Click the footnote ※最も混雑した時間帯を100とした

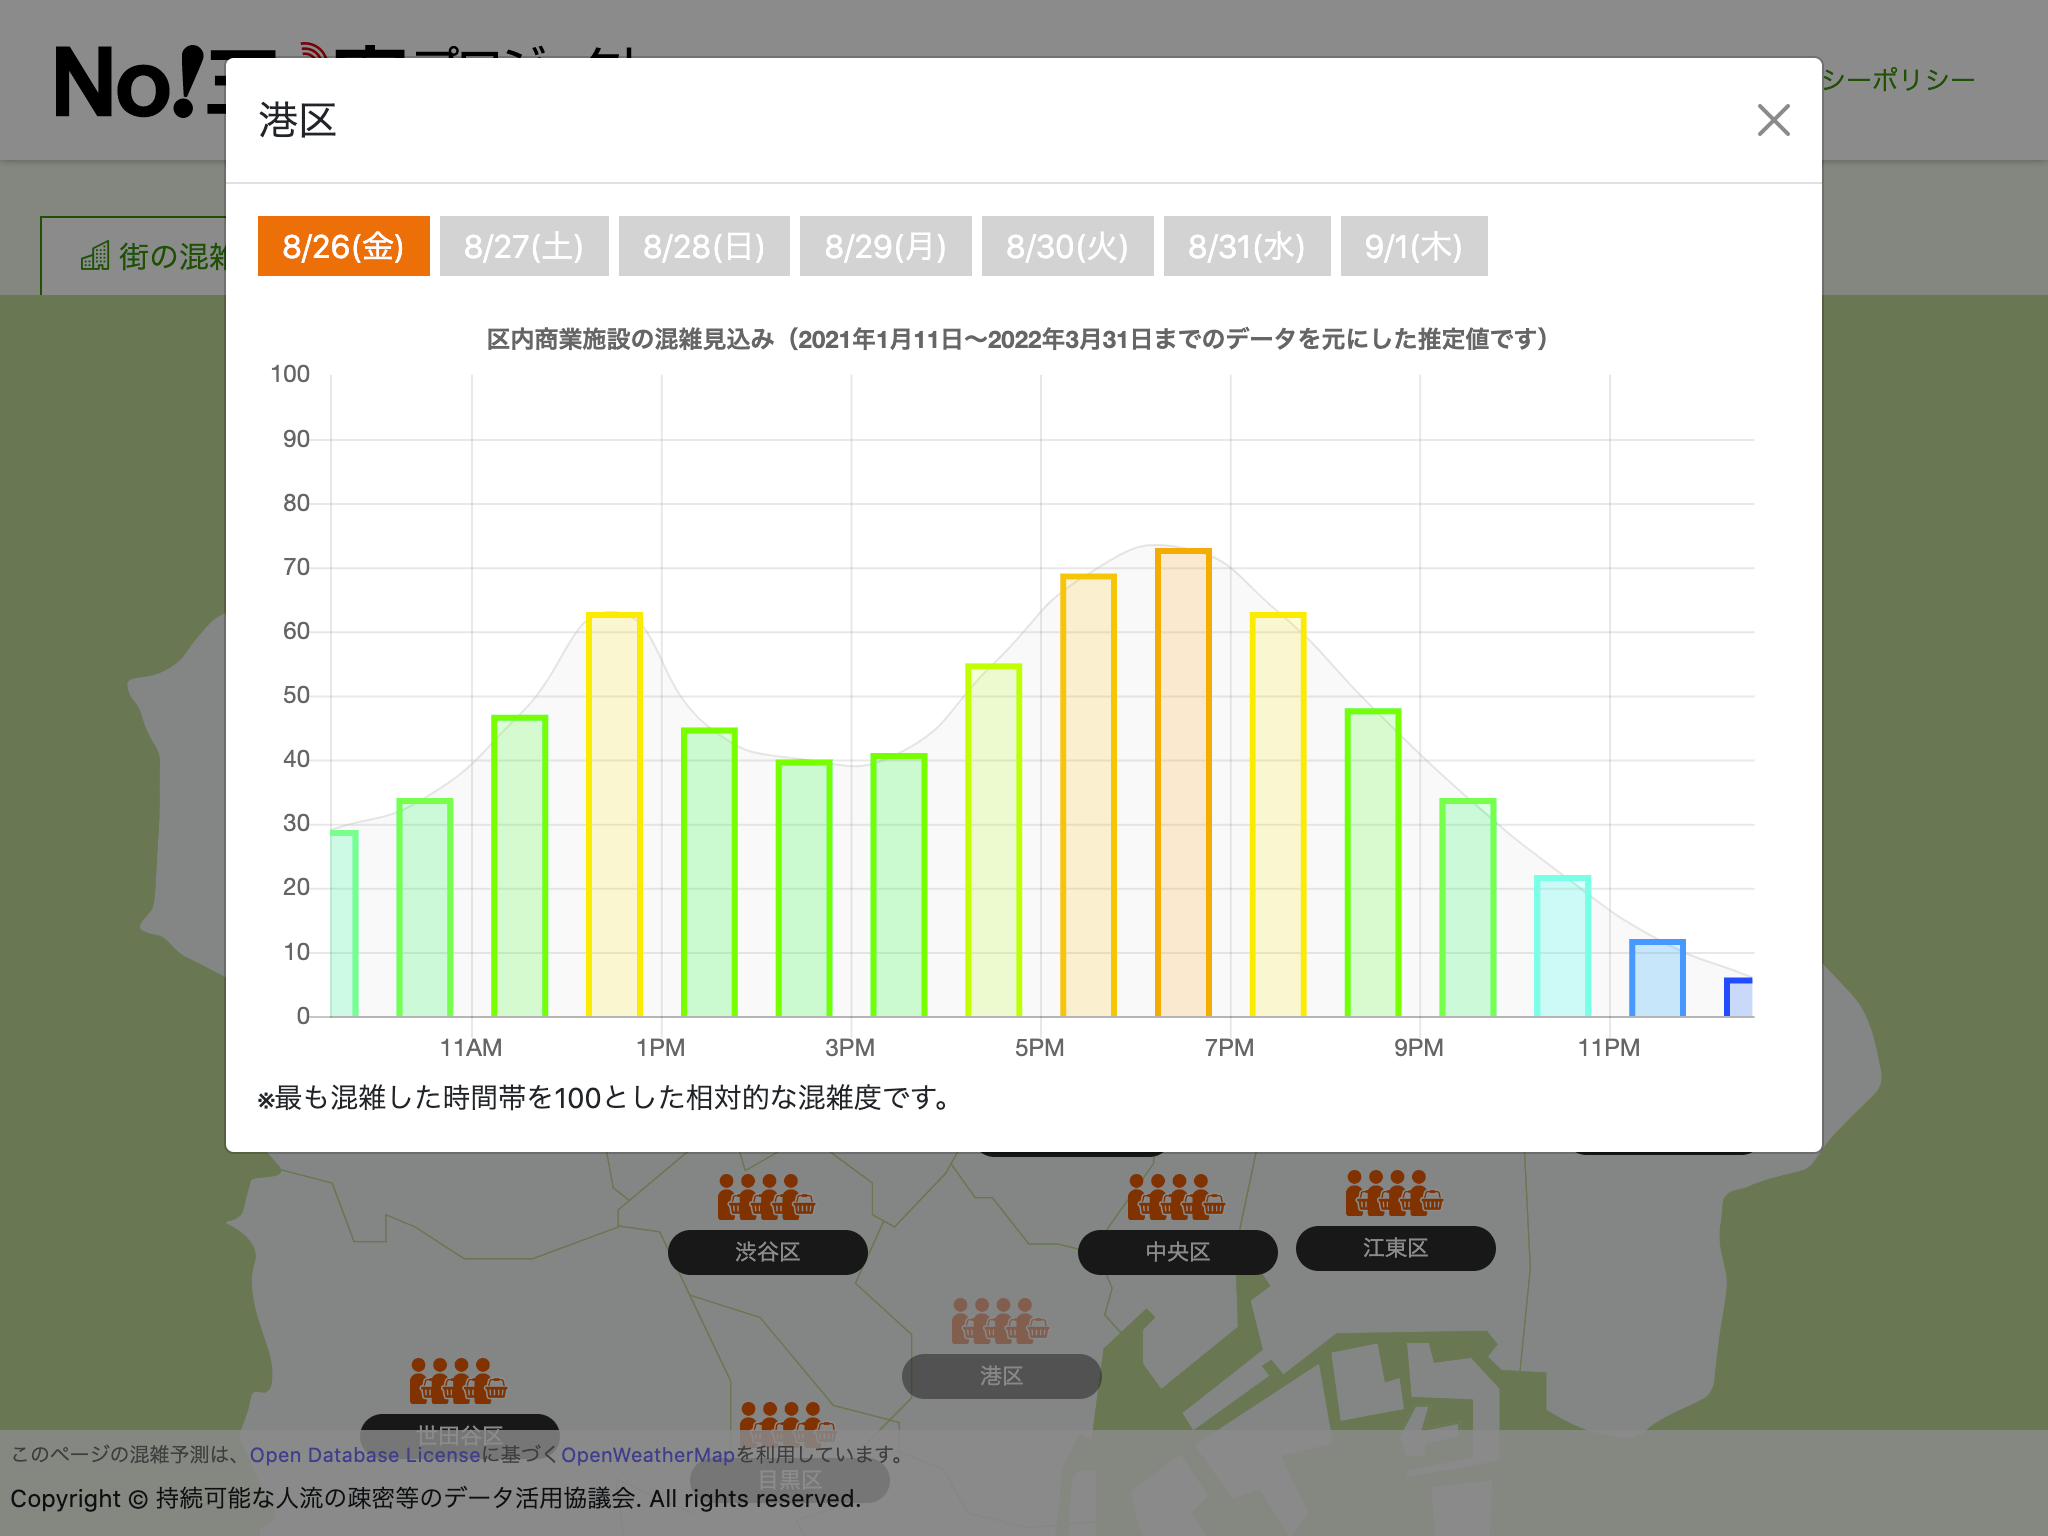pyautogui.click(x=604, y=1098)
